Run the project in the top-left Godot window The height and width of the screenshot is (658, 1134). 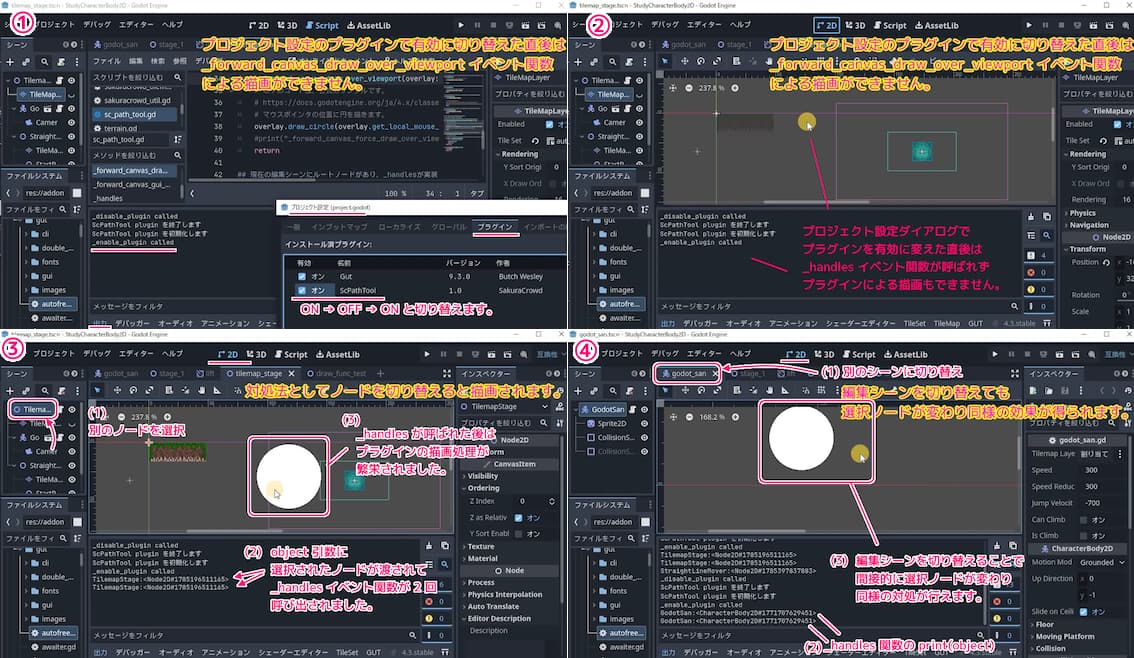coord(461,25)
